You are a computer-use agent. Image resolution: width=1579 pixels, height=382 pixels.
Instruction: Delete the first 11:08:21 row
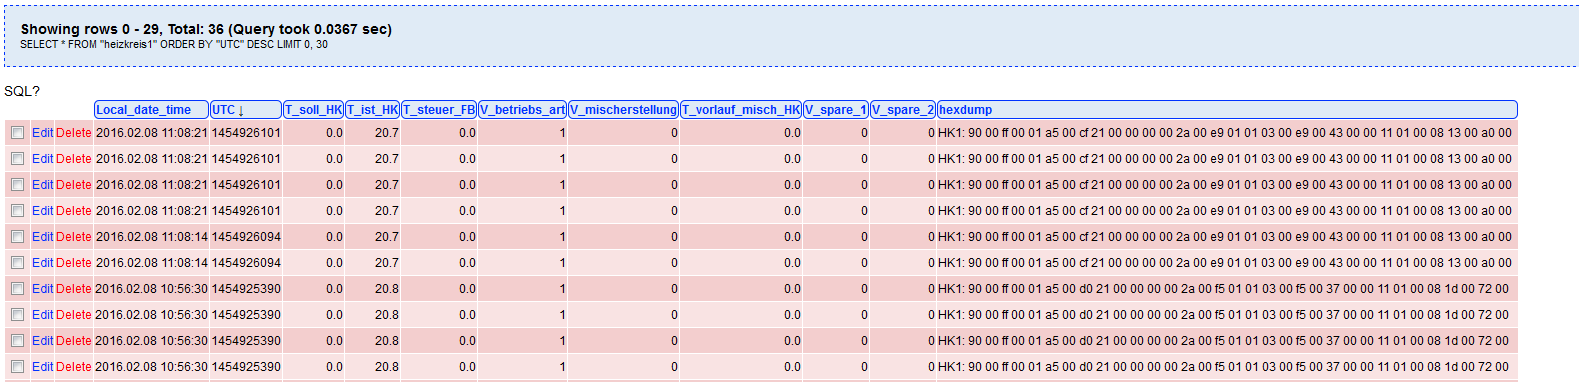coord(73,133)
